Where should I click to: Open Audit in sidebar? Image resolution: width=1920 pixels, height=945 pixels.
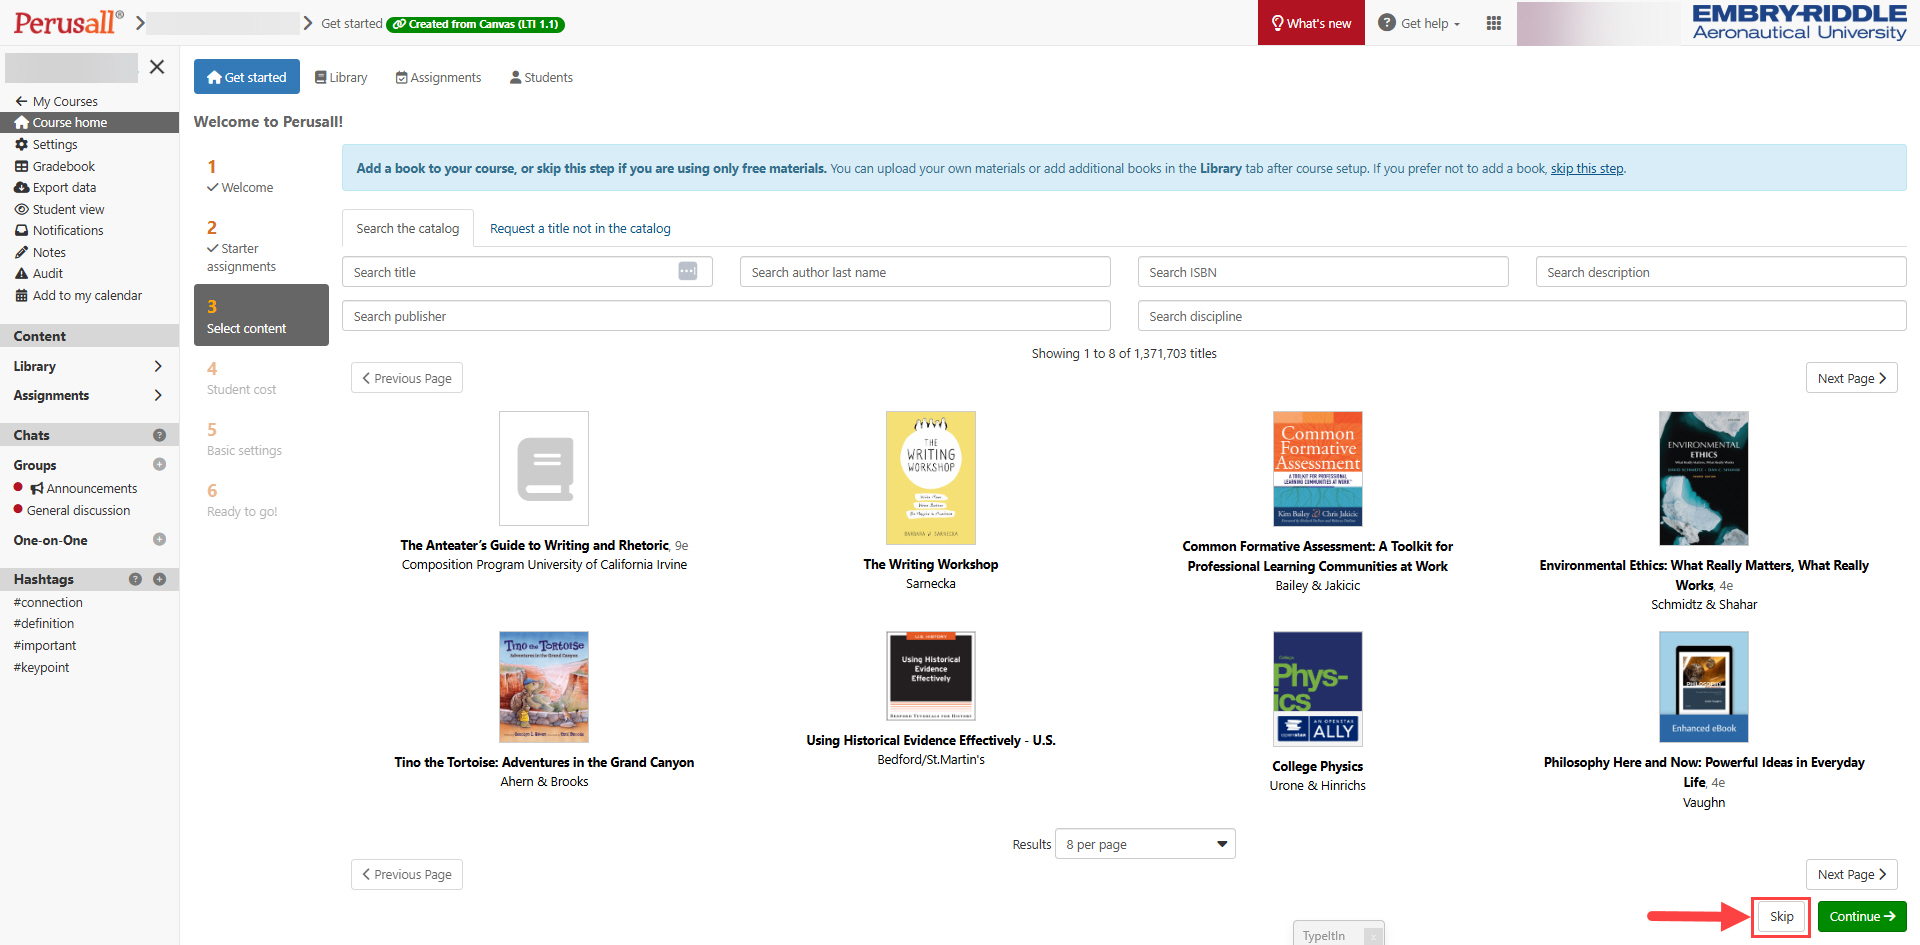click(39, 273)
